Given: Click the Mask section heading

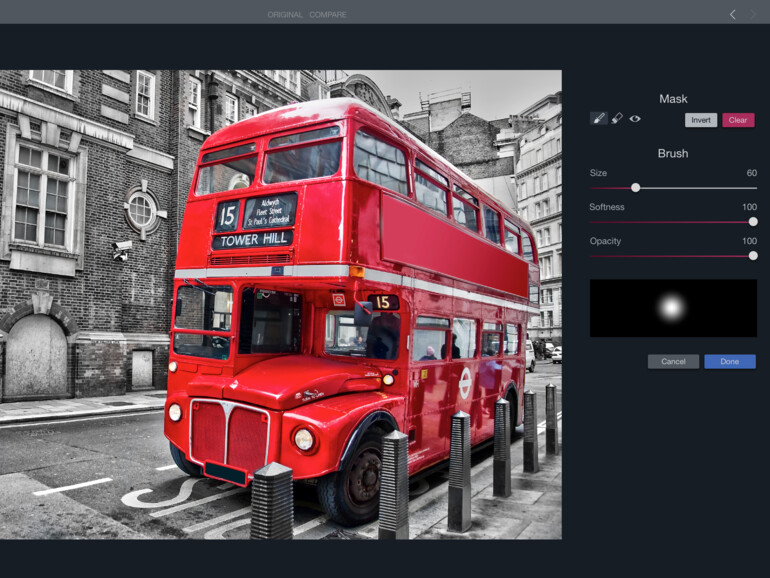Looking at the screenshot, I should 673,99.
